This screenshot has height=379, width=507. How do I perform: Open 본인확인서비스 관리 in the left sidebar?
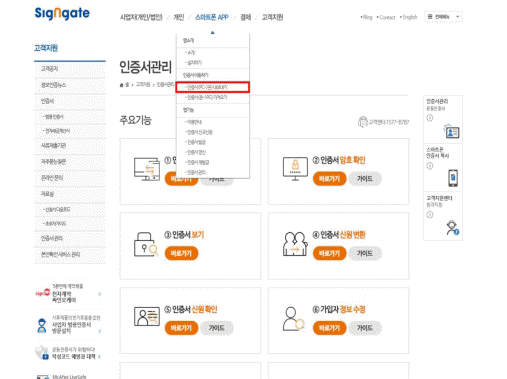[x=70, y=255]
